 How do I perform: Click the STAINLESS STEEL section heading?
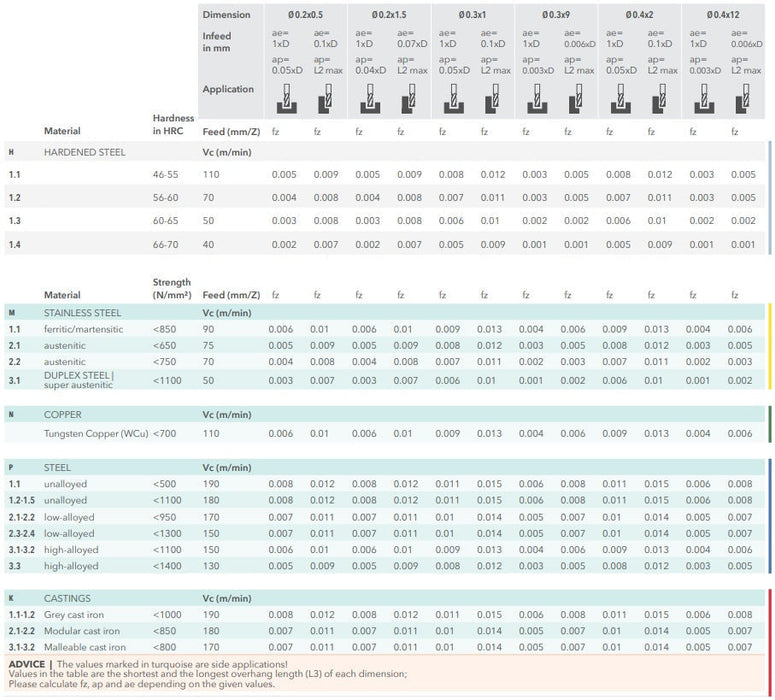click(x=82, y=313)
